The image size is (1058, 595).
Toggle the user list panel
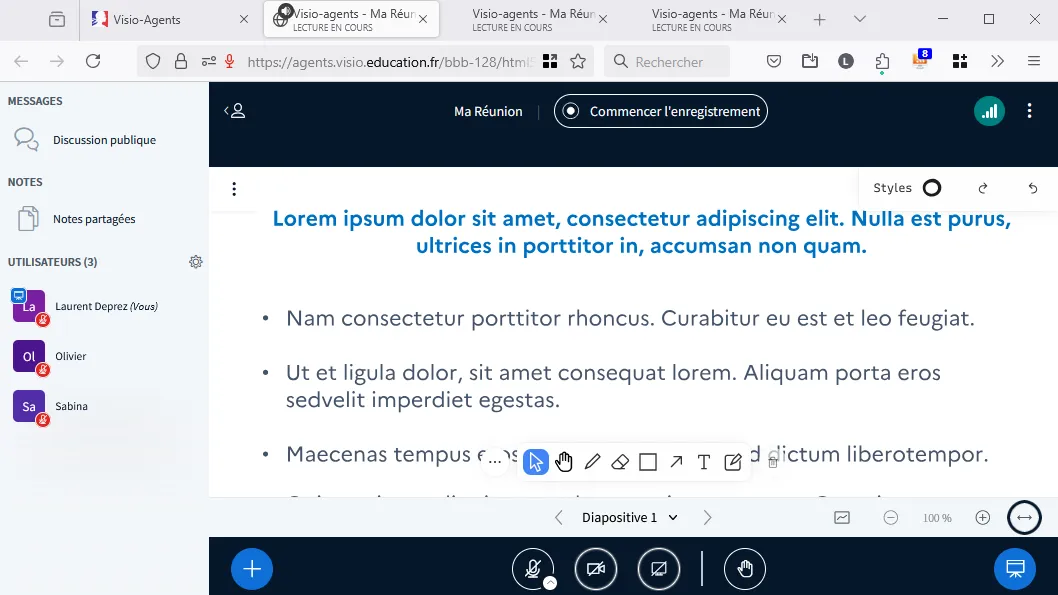point(235,111)
